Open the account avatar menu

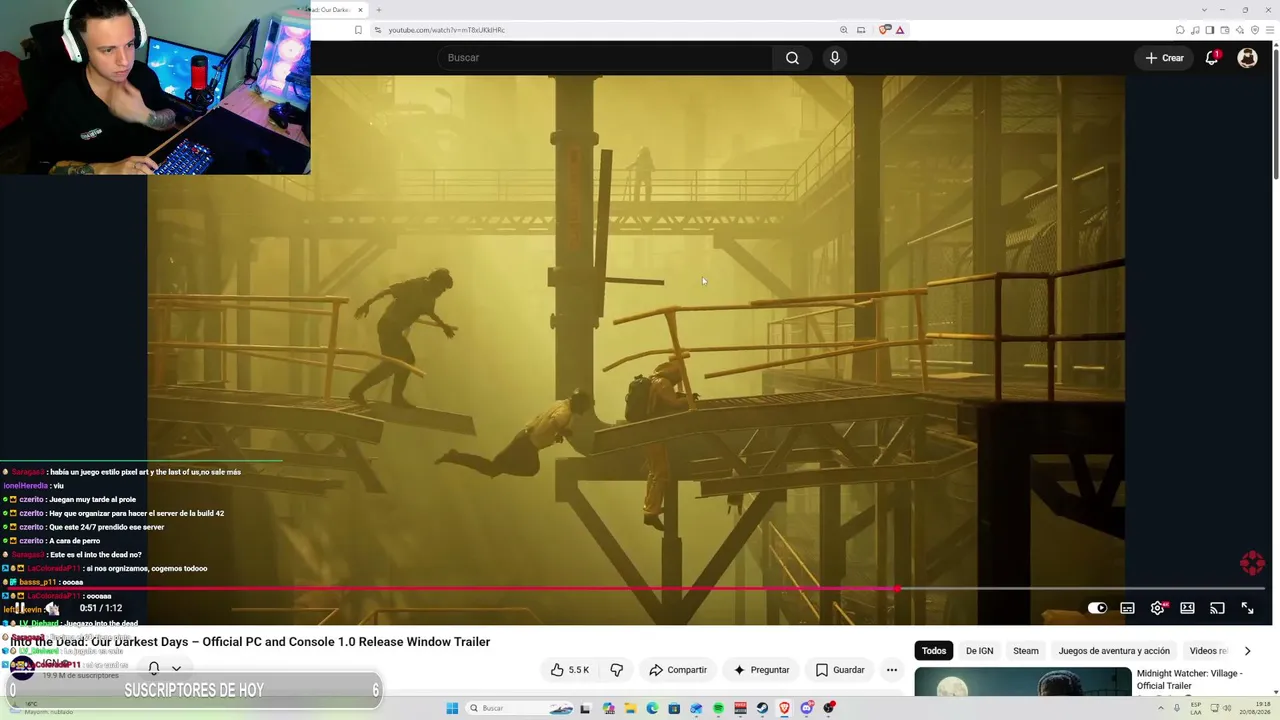[1247, 58]
